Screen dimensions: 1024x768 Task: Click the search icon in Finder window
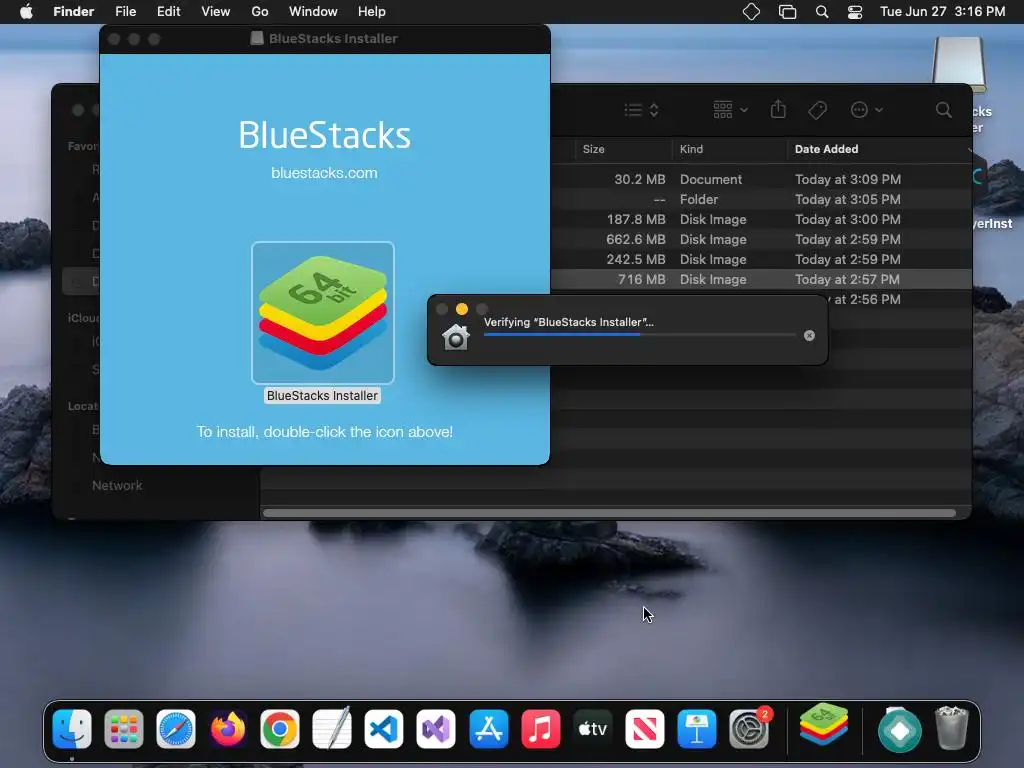coord(944,110)
